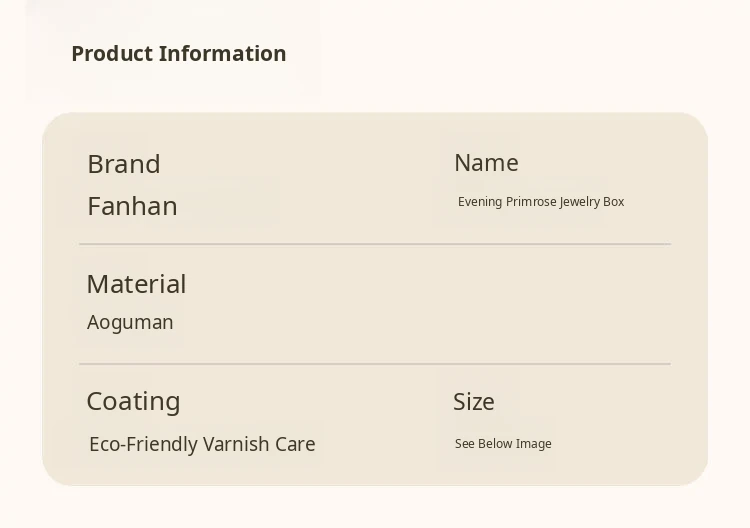Click the Eco-Friendly Varnish Care text

click(202, 444)
